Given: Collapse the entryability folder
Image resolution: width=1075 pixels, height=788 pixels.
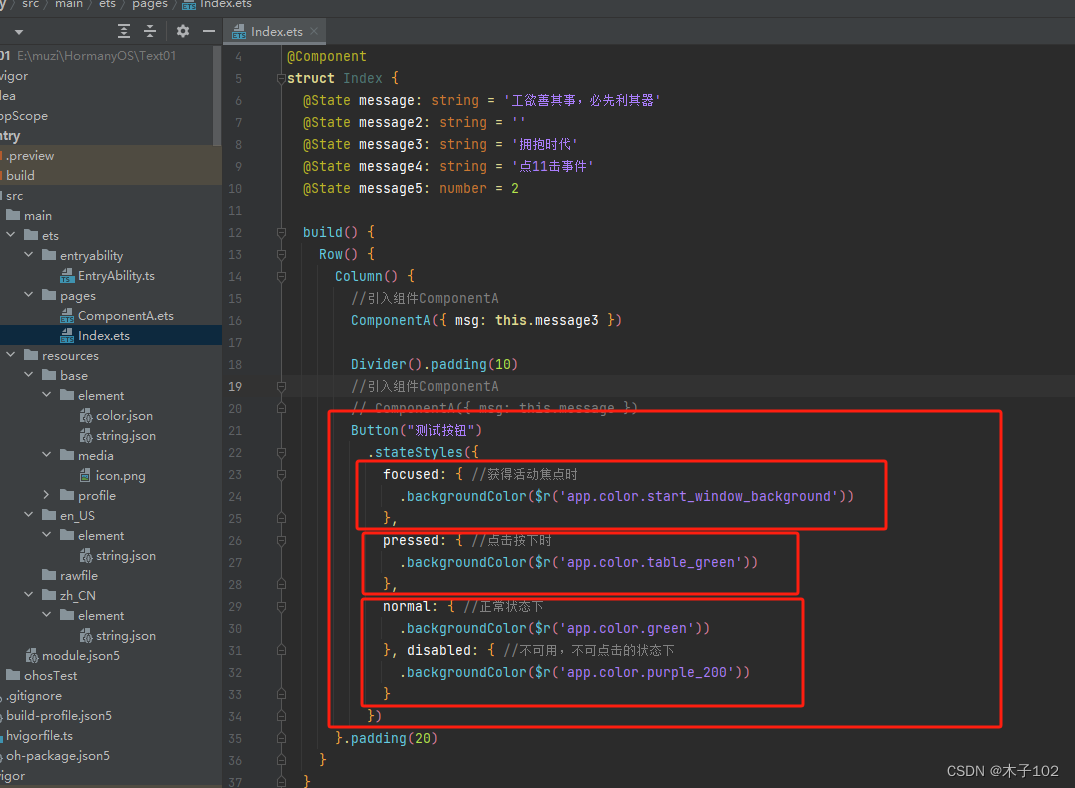Looking at the screenshot, I should (28, 255).
